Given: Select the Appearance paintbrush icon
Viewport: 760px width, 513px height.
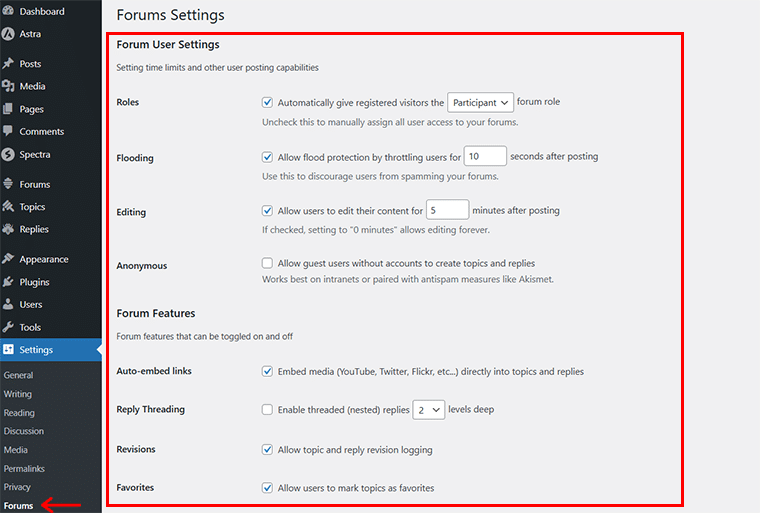Looking at the screenshot, I should (8, 259).
